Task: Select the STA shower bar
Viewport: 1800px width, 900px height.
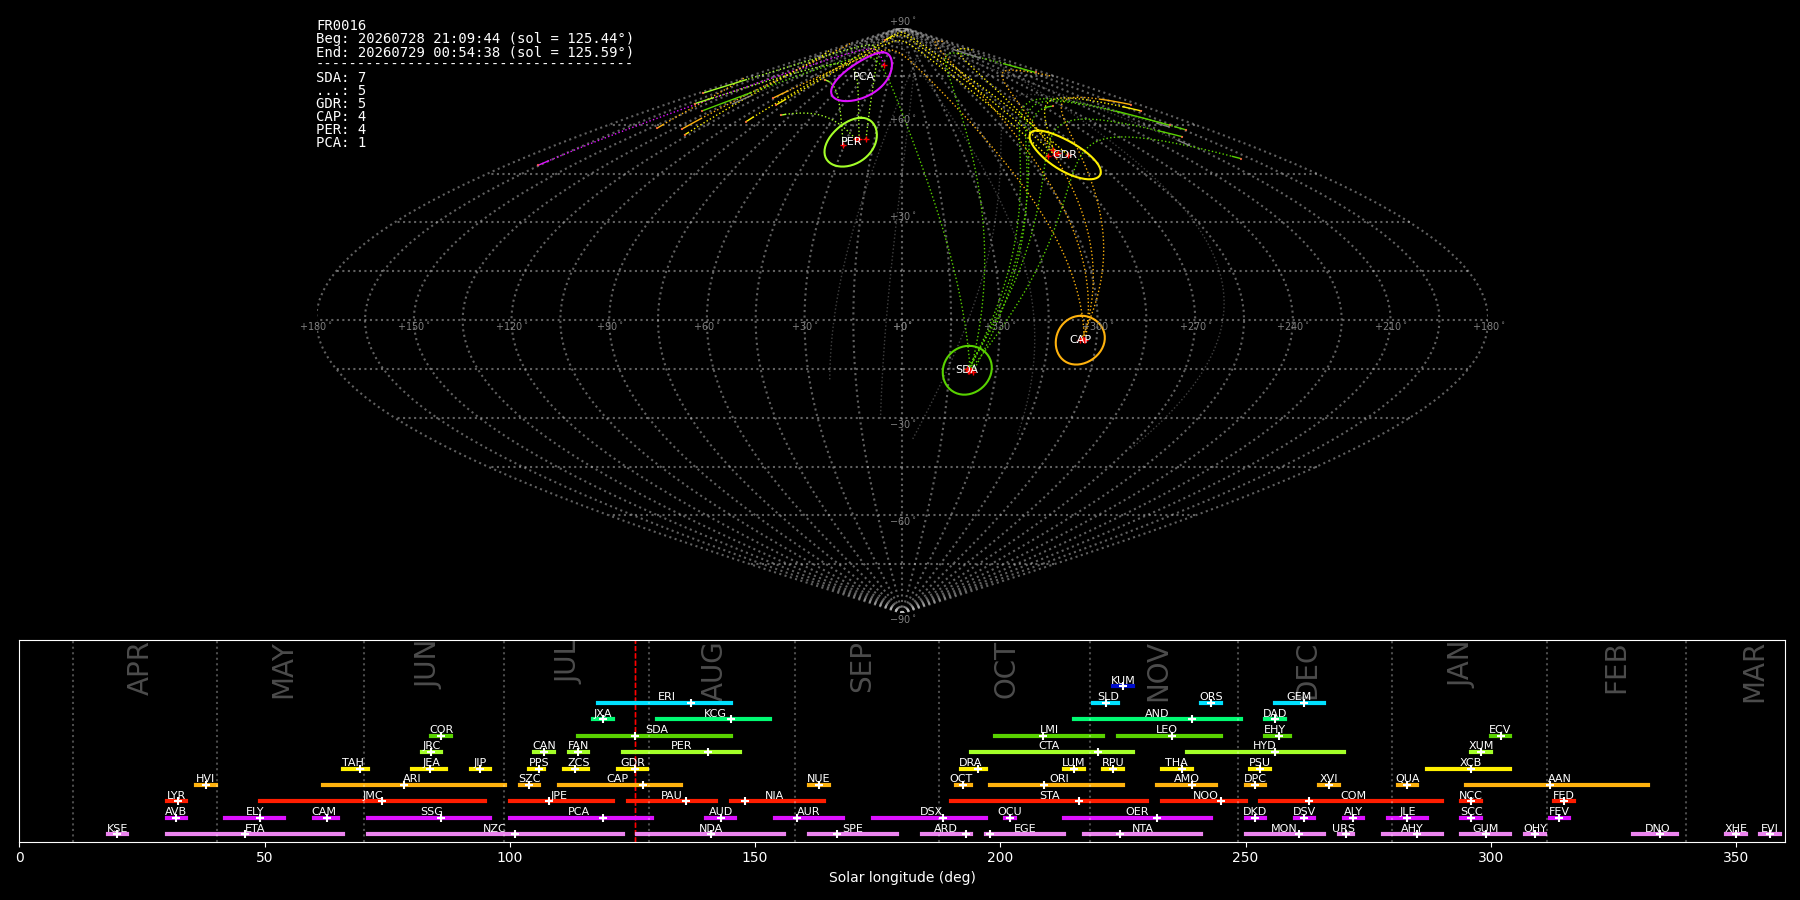Action: 1049,801
